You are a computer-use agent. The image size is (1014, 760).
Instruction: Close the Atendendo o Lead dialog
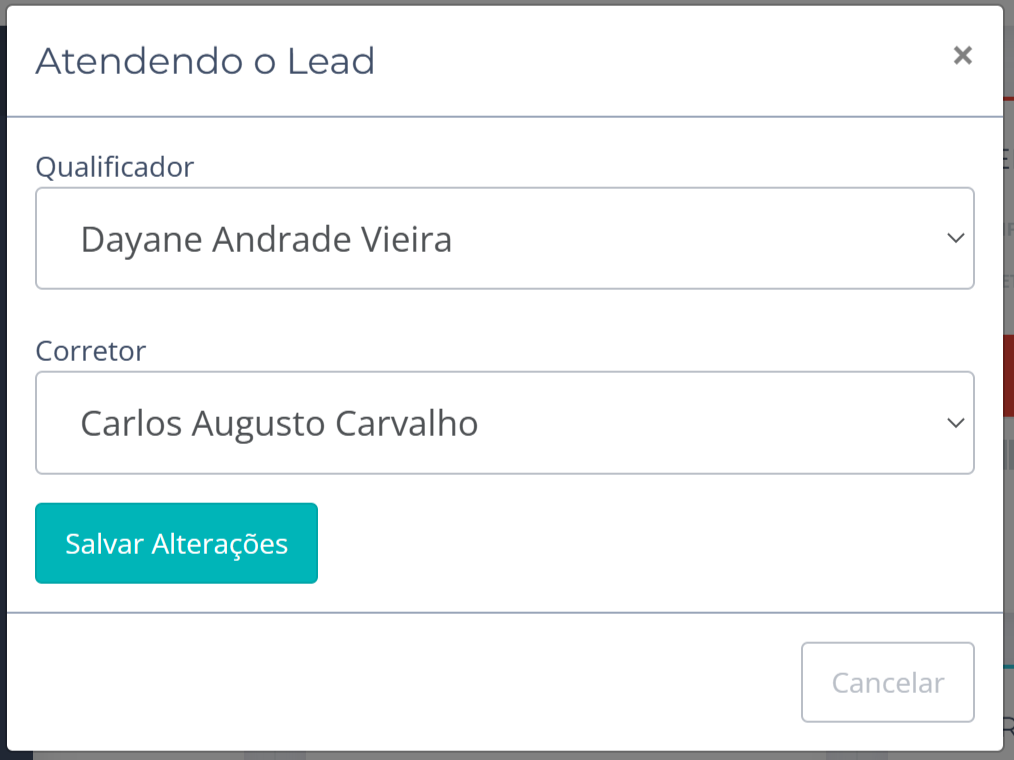(x=962, y=56)
